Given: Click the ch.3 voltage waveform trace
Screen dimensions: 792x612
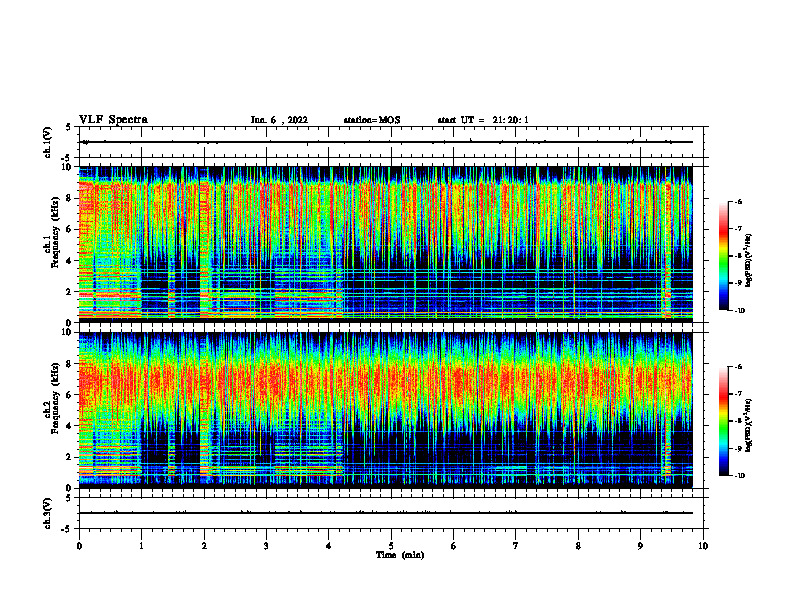Looking at the screenshot, I should [385, 513].
